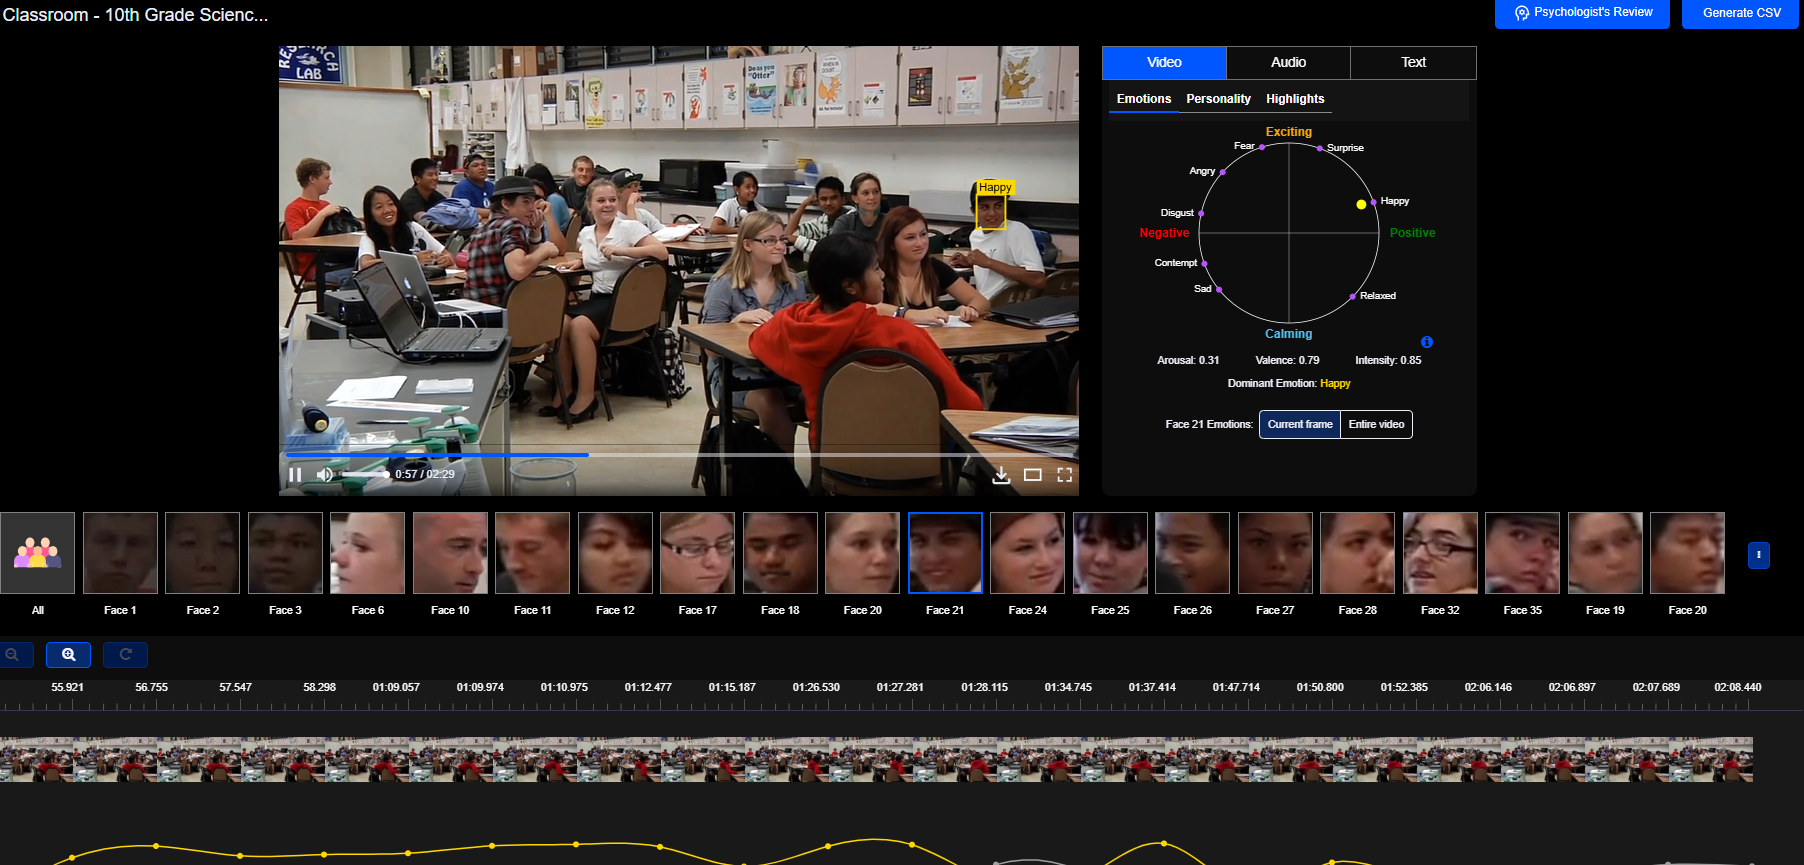Toggle emotions to Current frame
Screen dimensions: 1804x865
[x=1300, y=424]
